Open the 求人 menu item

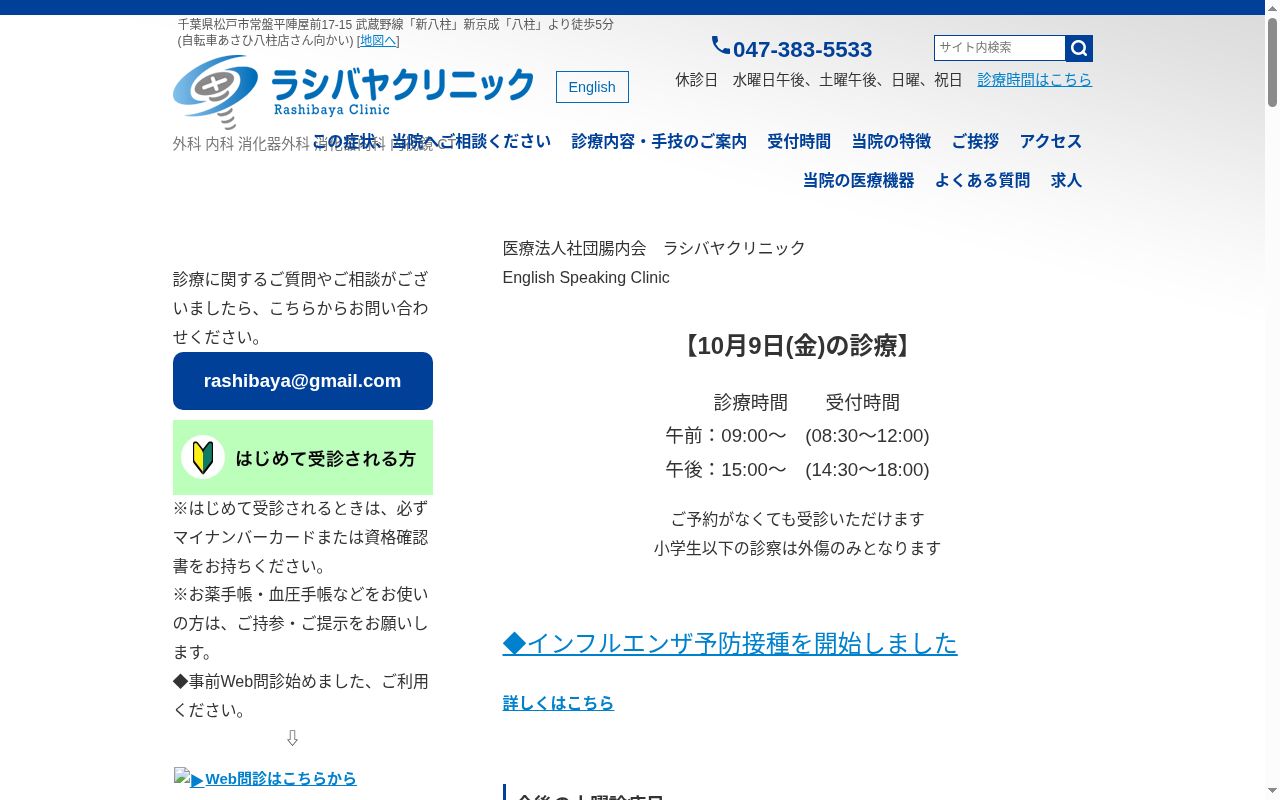coord(1066,181)
